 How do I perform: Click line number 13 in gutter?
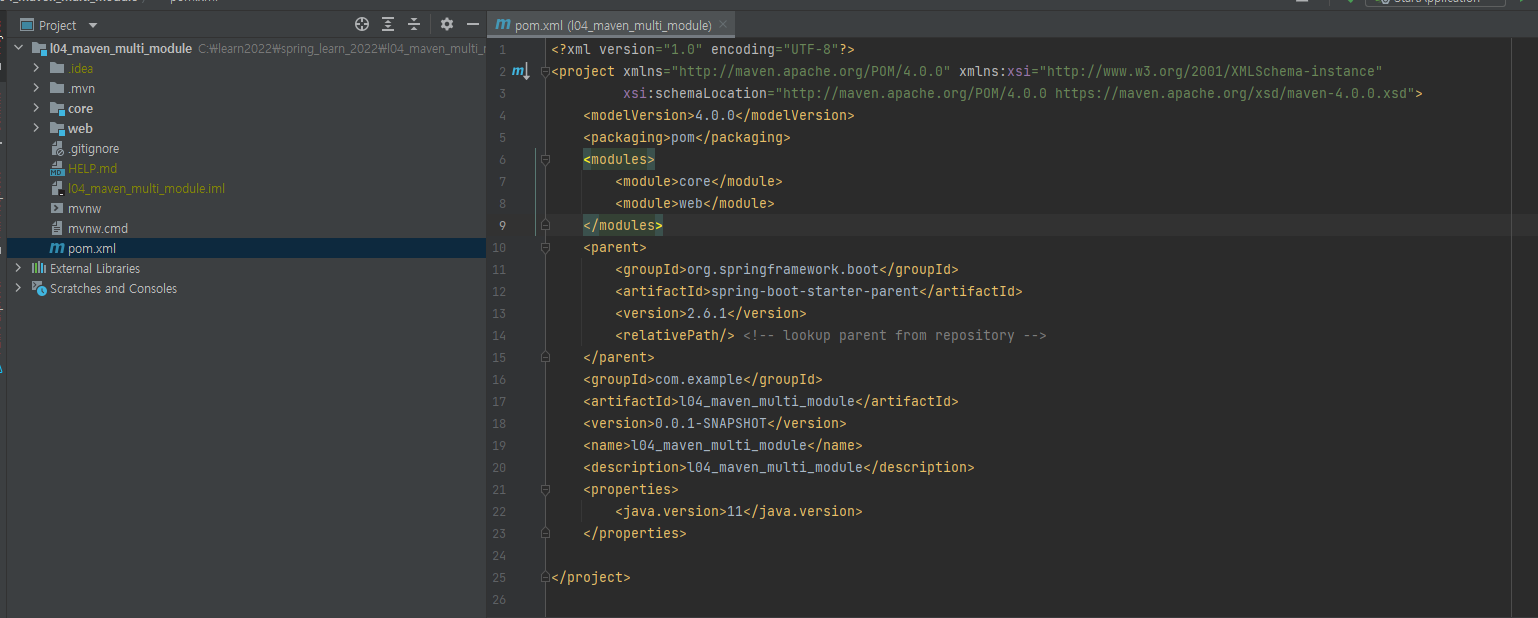click(500, 313)
